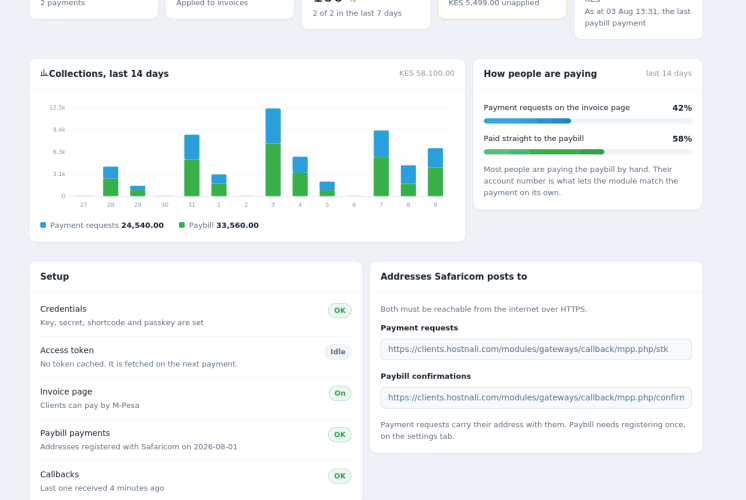Click 'Applied to invoices' card text
The height and width of the screenshot is (500, 746).
coord(212,3)
